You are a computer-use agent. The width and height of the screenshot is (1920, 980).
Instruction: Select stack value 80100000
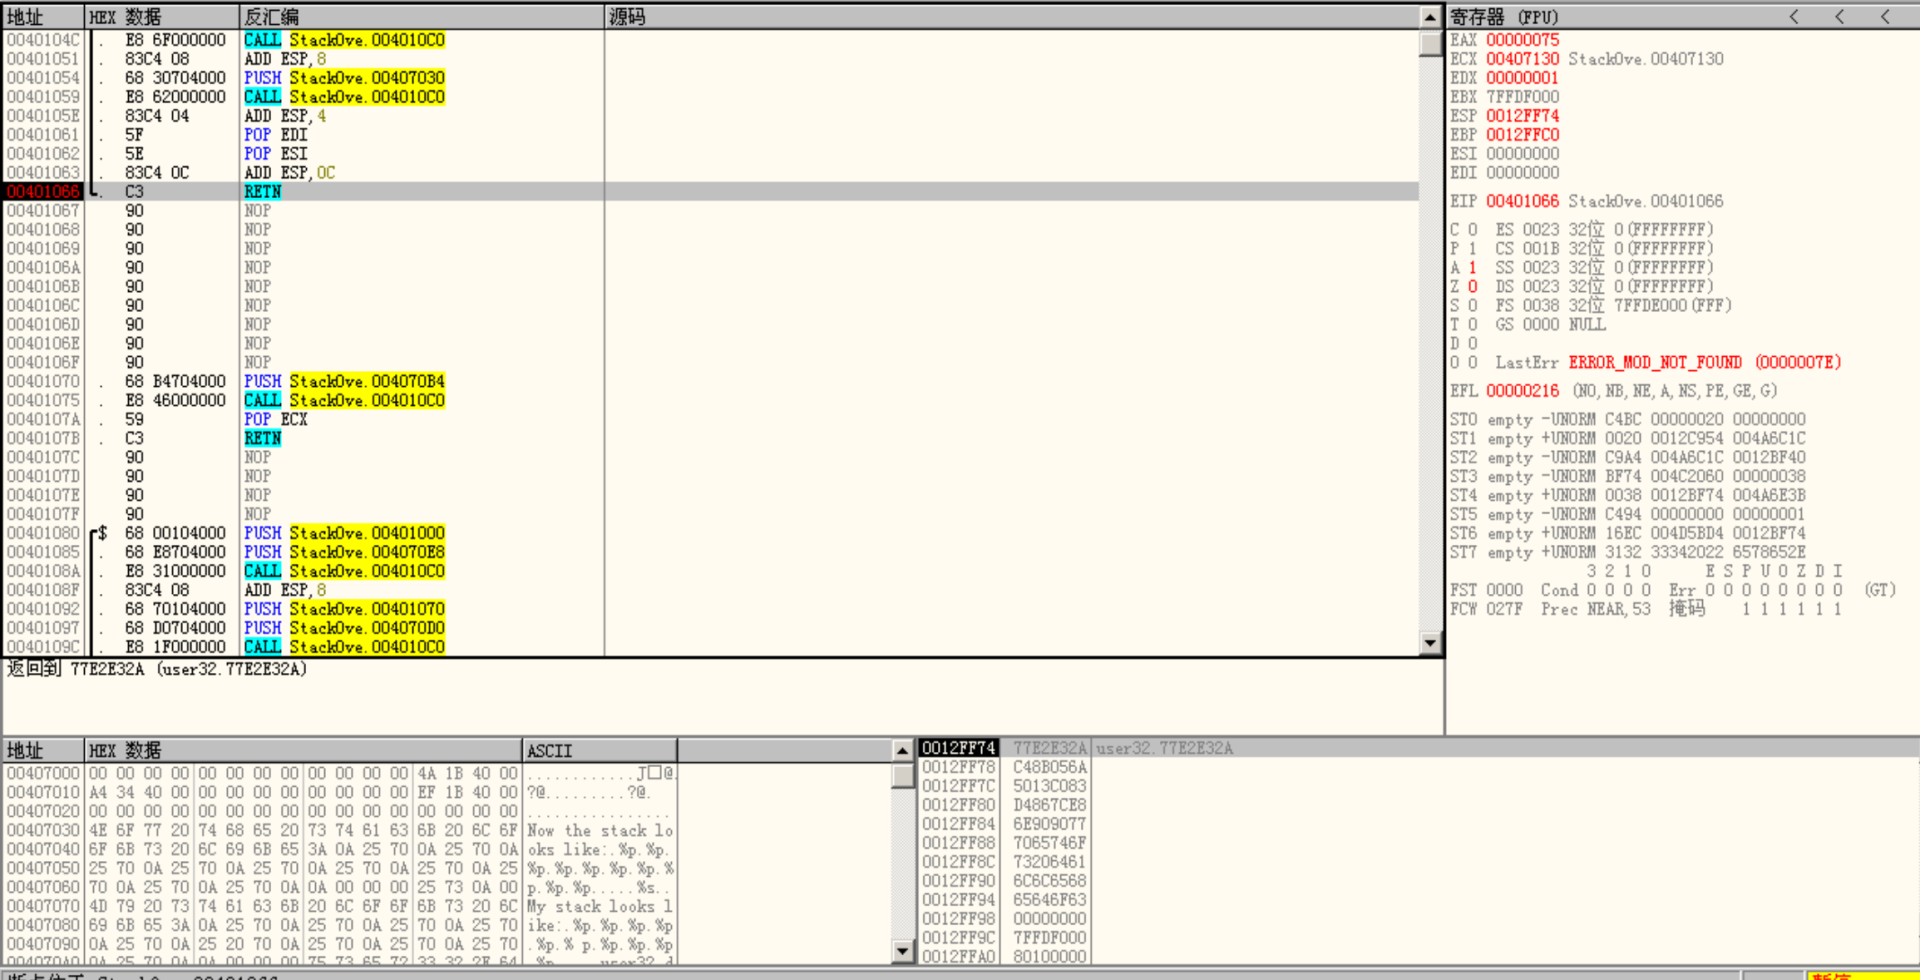click(1049, 957)
